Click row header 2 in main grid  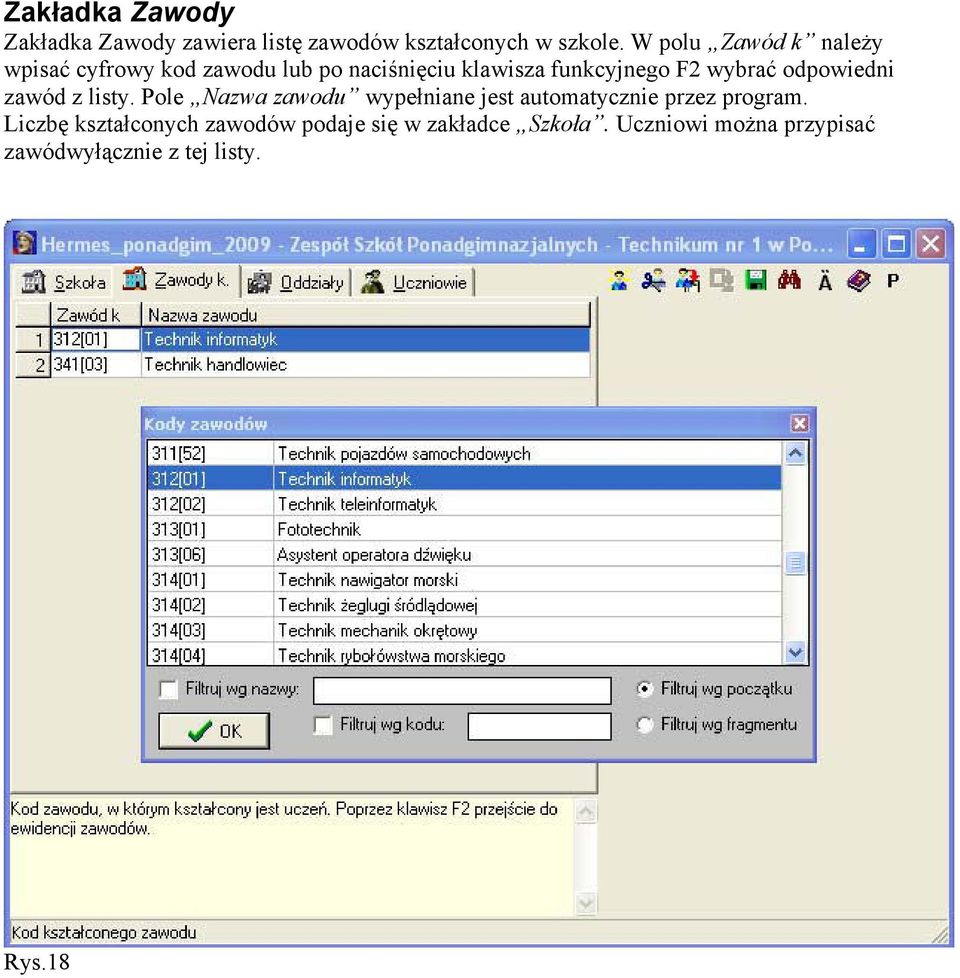32,364
